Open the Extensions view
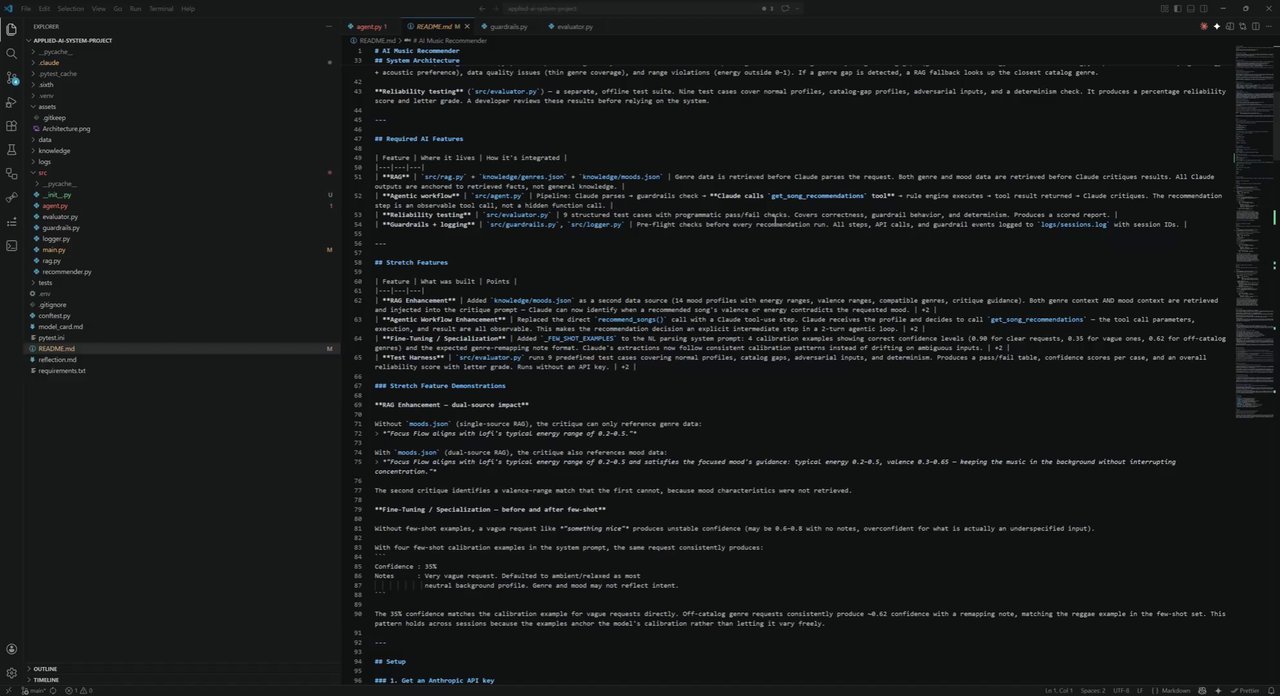1280x696 pixels. click(x=11, y=126)
